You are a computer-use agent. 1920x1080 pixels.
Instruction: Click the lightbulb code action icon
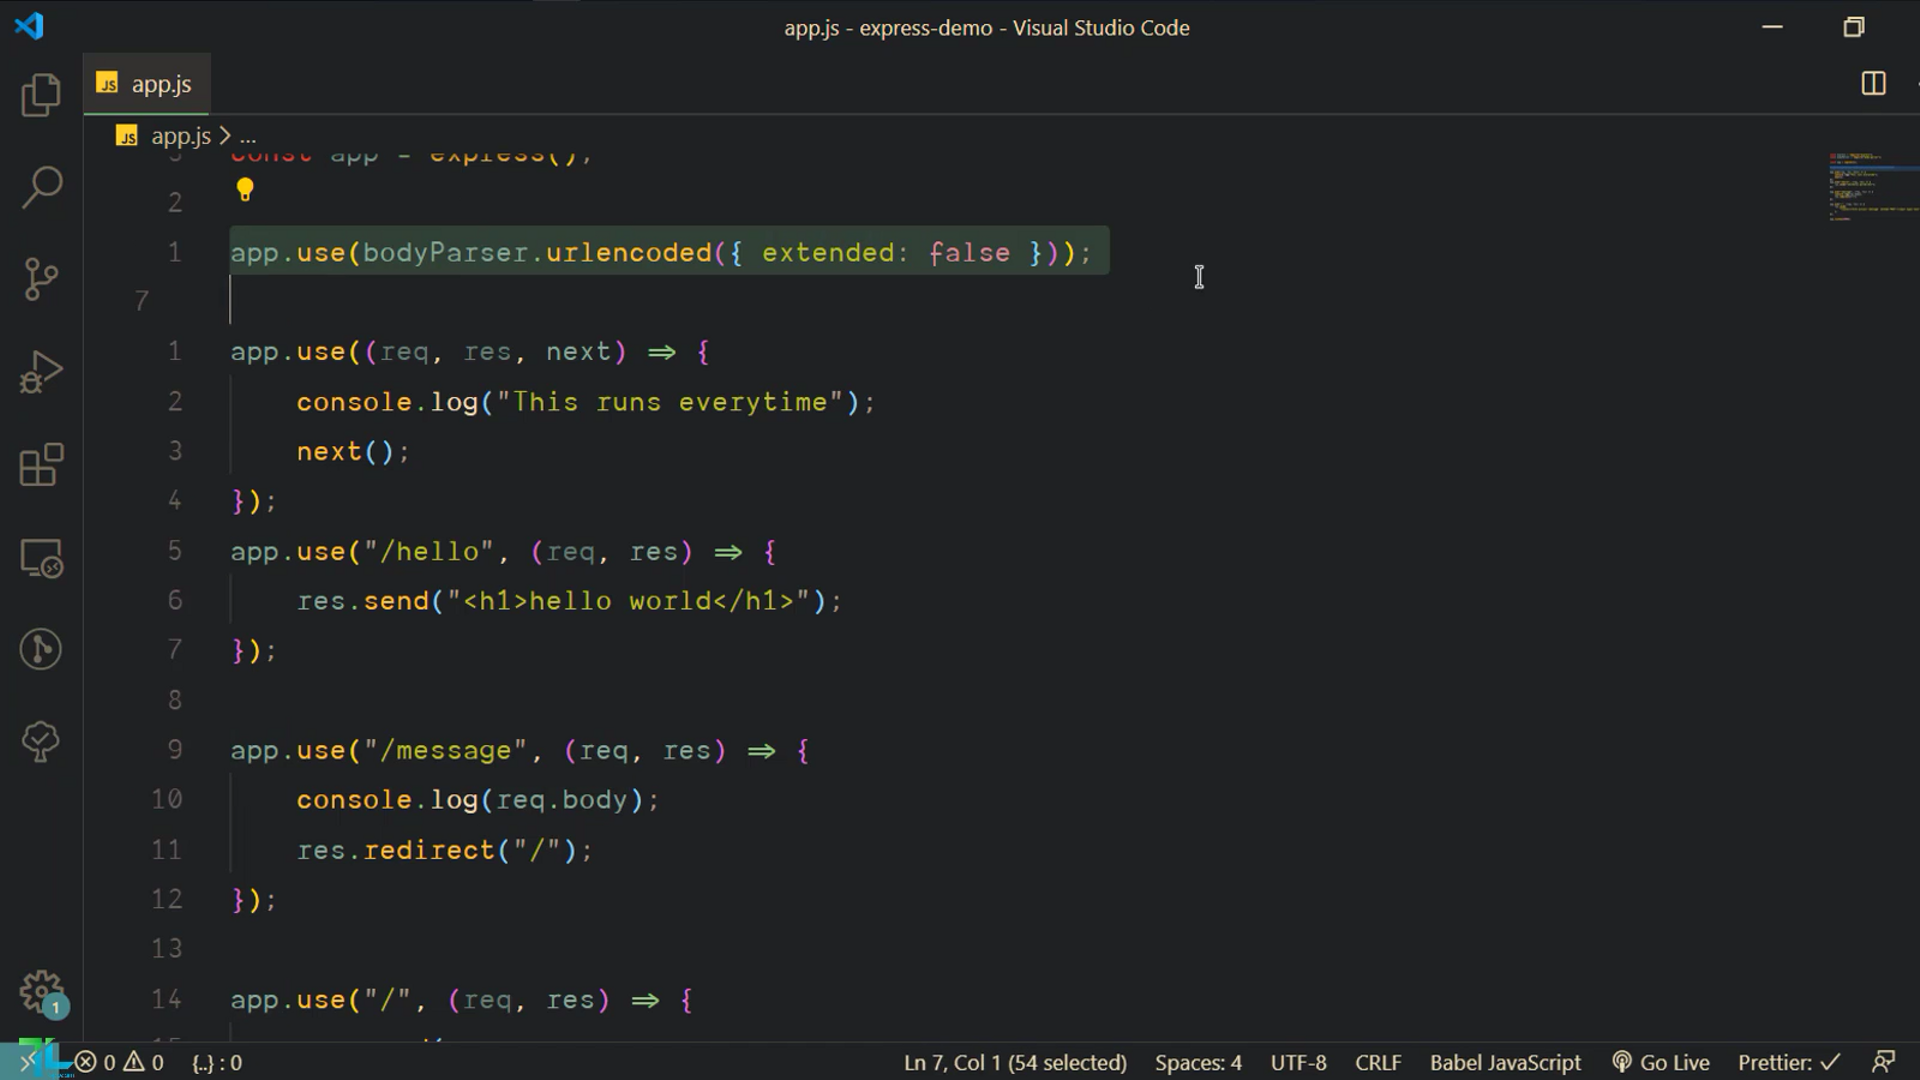point(245,190)
